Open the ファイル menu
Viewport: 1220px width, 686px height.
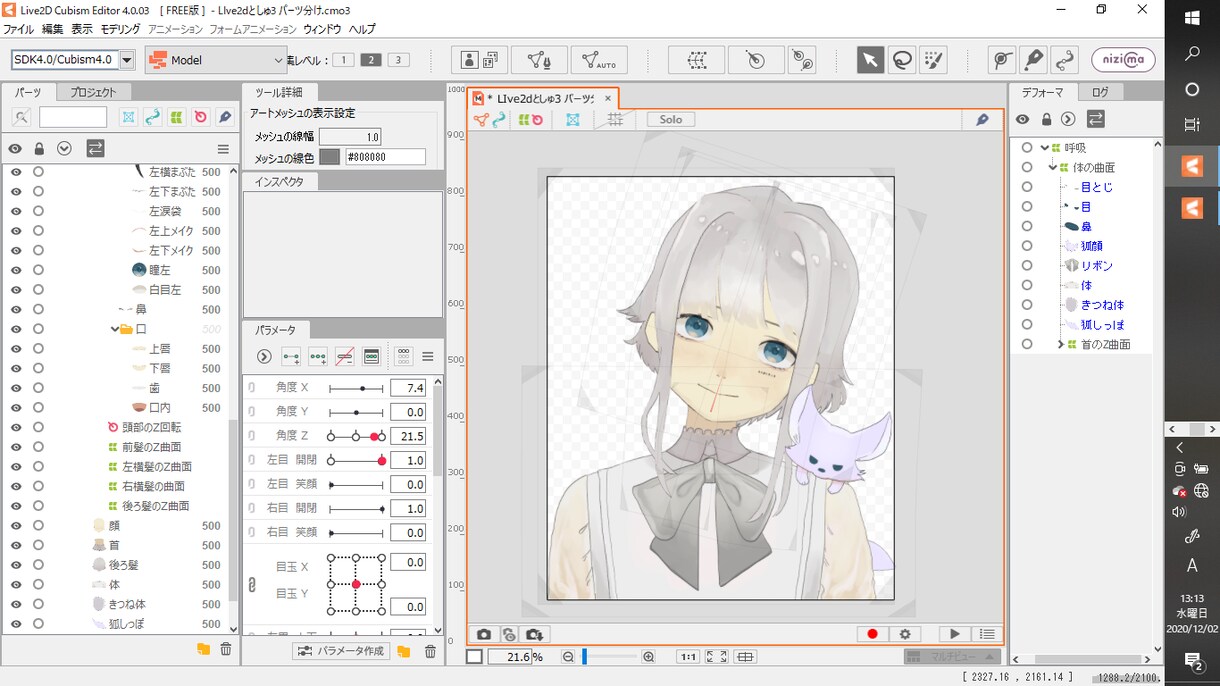(x=18, y=29)
